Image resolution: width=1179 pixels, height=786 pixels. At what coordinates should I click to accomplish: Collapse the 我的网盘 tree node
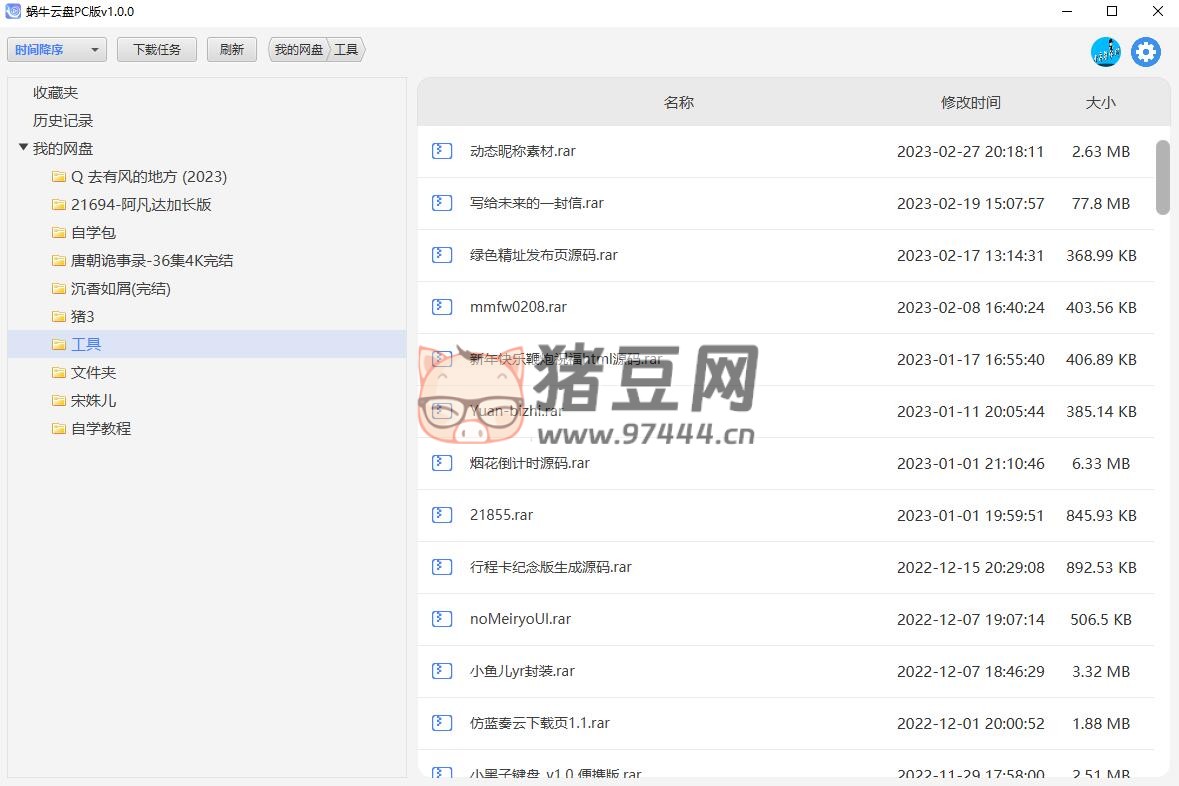pos(23,148)
